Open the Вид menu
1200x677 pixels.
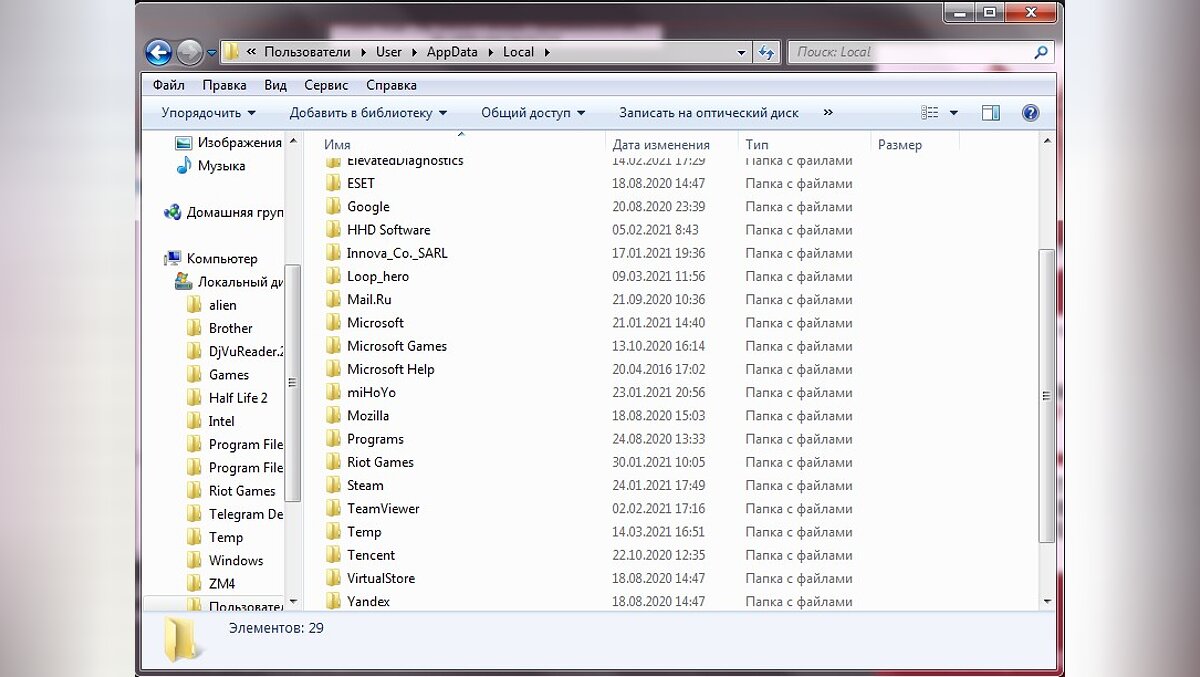pyautogui.click(x=275, y=85)
